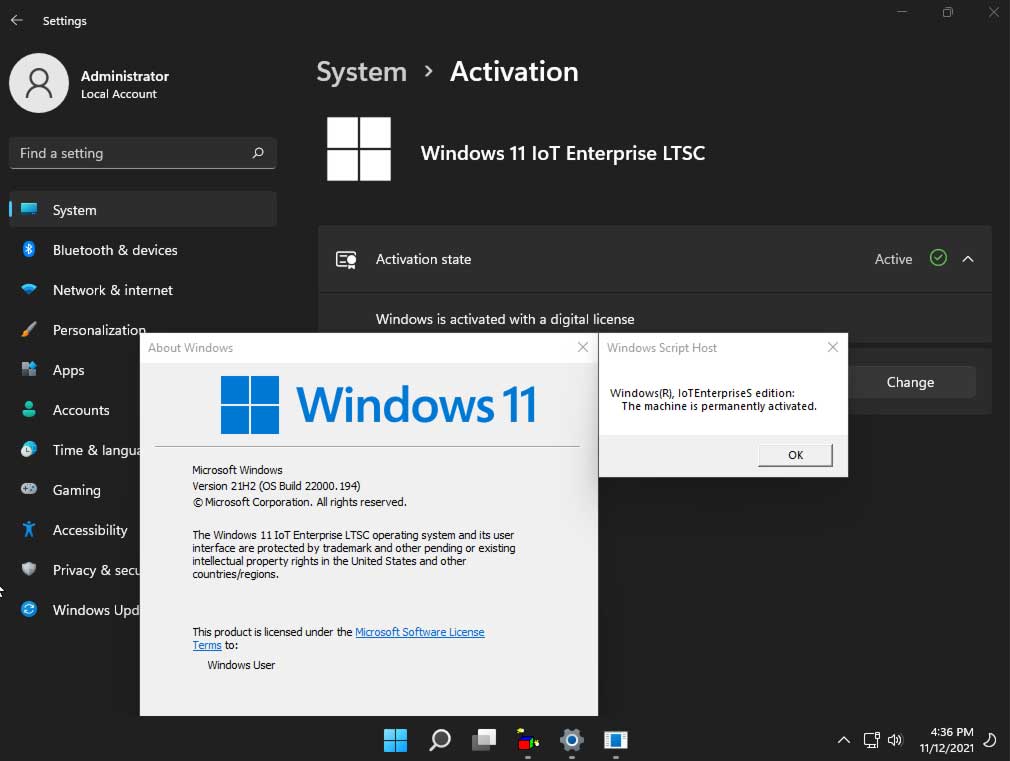
Task: Show hidden tray icons chevron
Action: [x=843, y=740]
